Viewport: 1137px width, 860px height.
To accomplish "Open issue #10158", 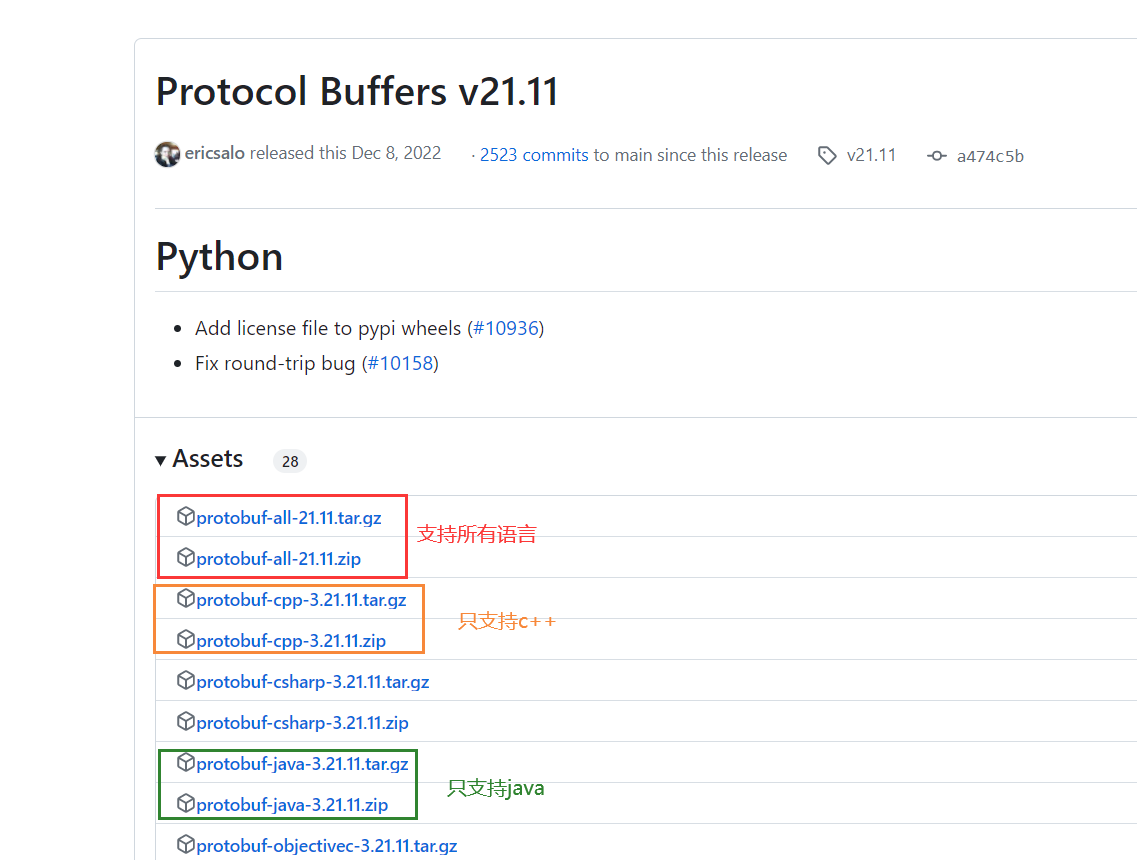I will [400, 363].
